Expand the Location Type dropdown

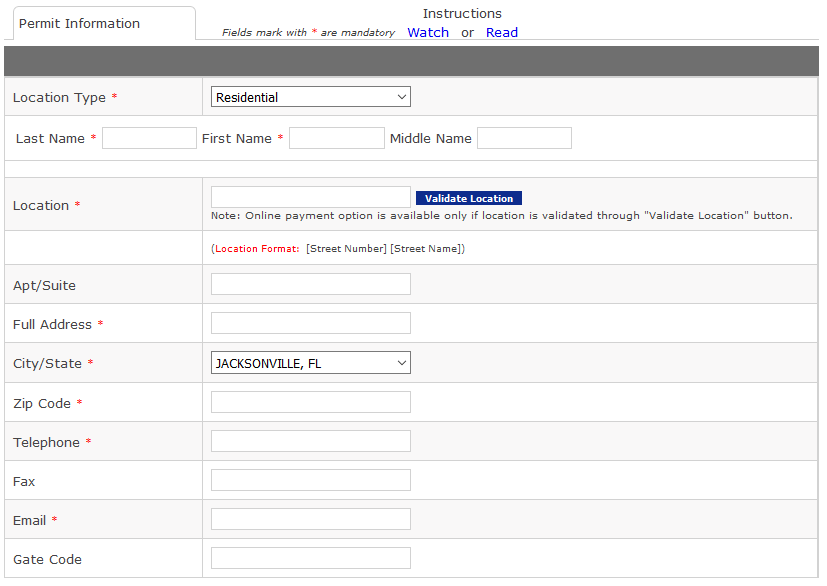311,97
